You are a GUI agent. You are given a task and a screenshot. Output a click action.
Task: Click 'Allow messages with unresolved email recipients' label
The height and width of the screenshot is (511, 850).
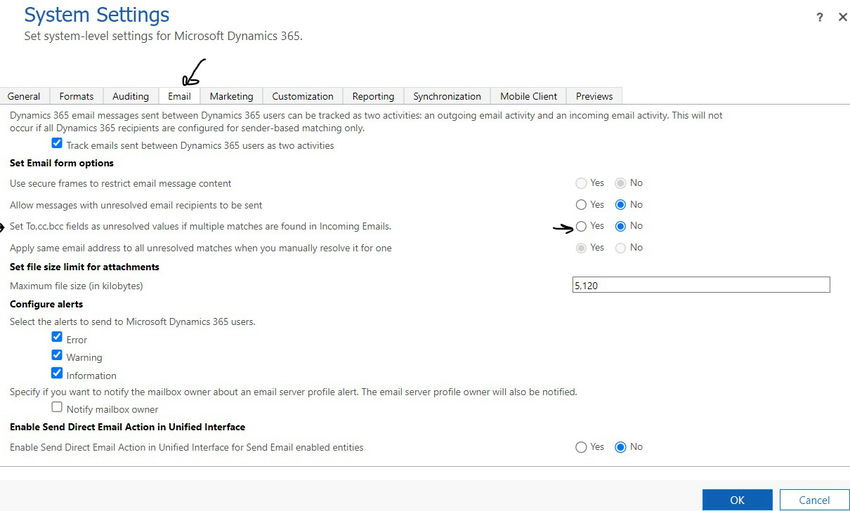point(136,205)
